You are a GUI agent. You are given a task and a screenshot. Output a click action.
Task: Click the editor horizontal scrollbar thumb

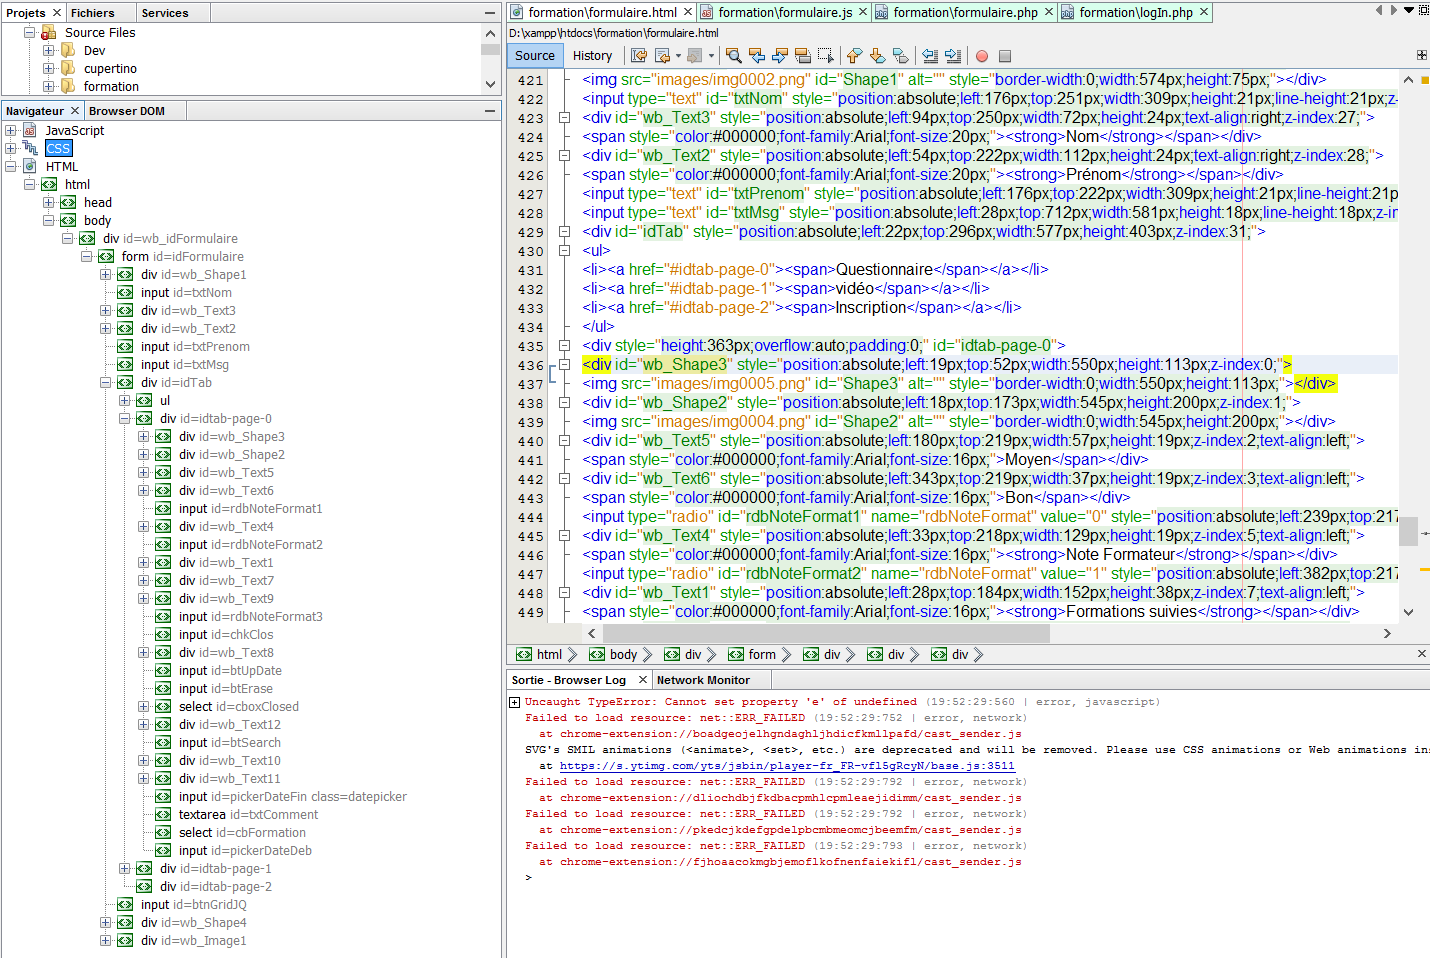coord(826,633)
